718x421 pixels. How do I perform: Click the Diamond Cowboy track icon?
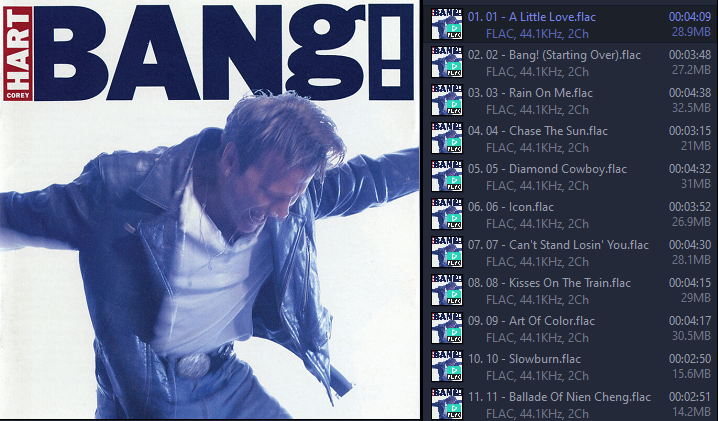tap(447, 176)
